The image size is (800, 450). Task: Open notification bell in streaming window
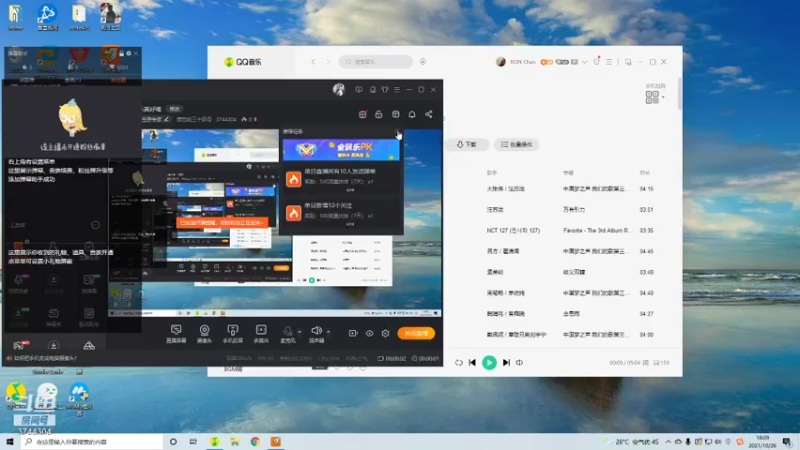(412, 114)
